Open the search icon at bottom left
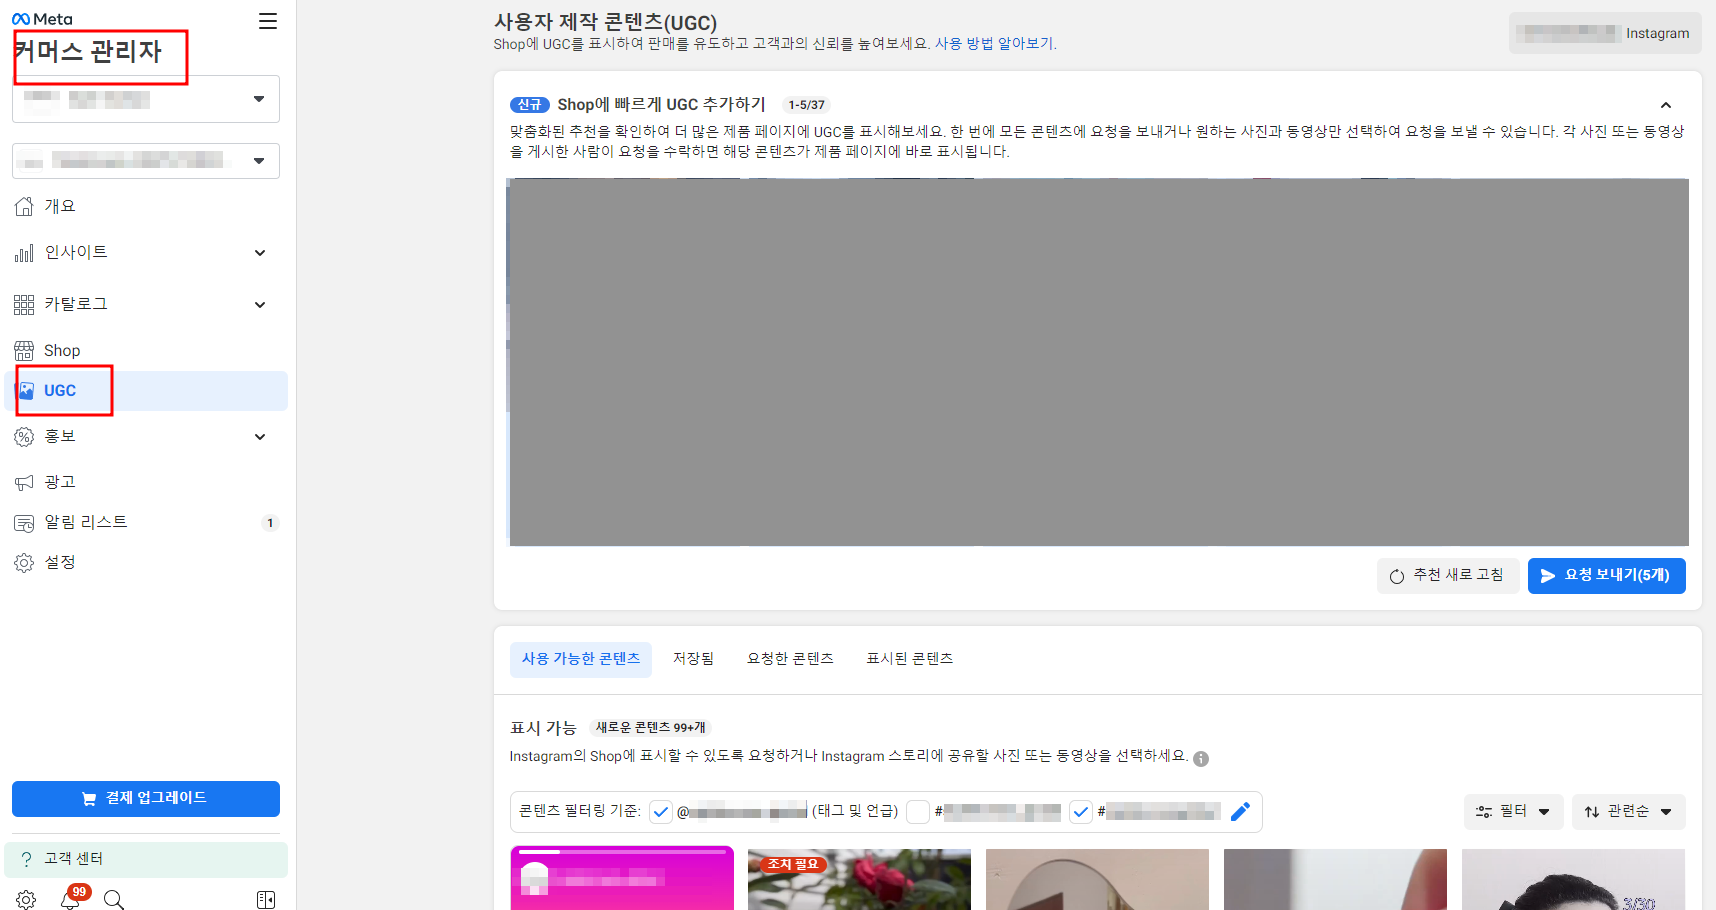Viewport: 1716px width, 910px height. (114, 899)
